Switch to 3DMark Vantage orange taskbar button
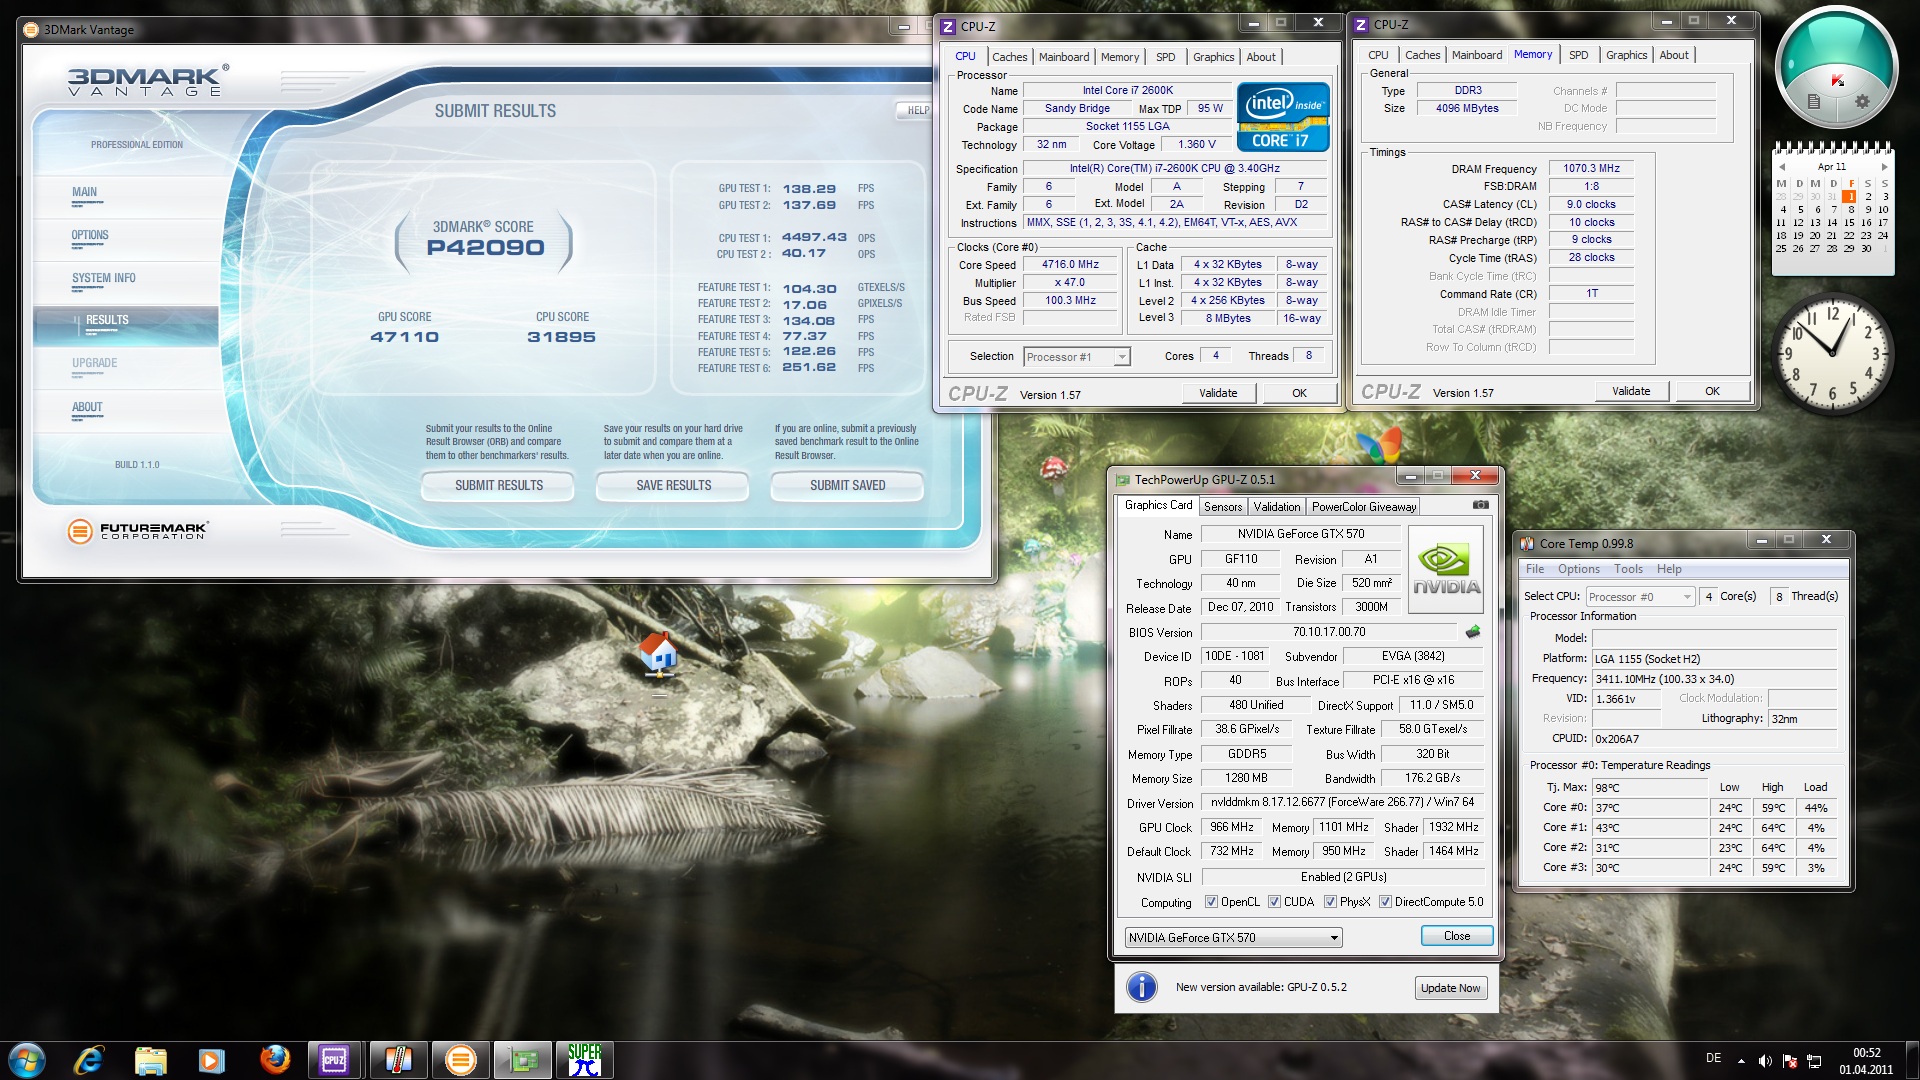 click(x=460, y=1059)
